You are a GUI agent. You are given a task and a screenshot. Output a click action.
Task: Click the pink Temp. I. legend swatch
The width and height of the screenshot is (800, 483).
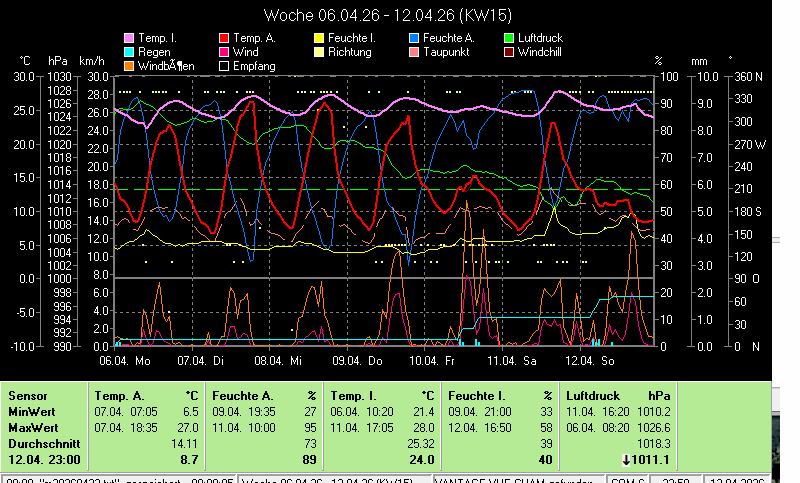pos(128,38)
